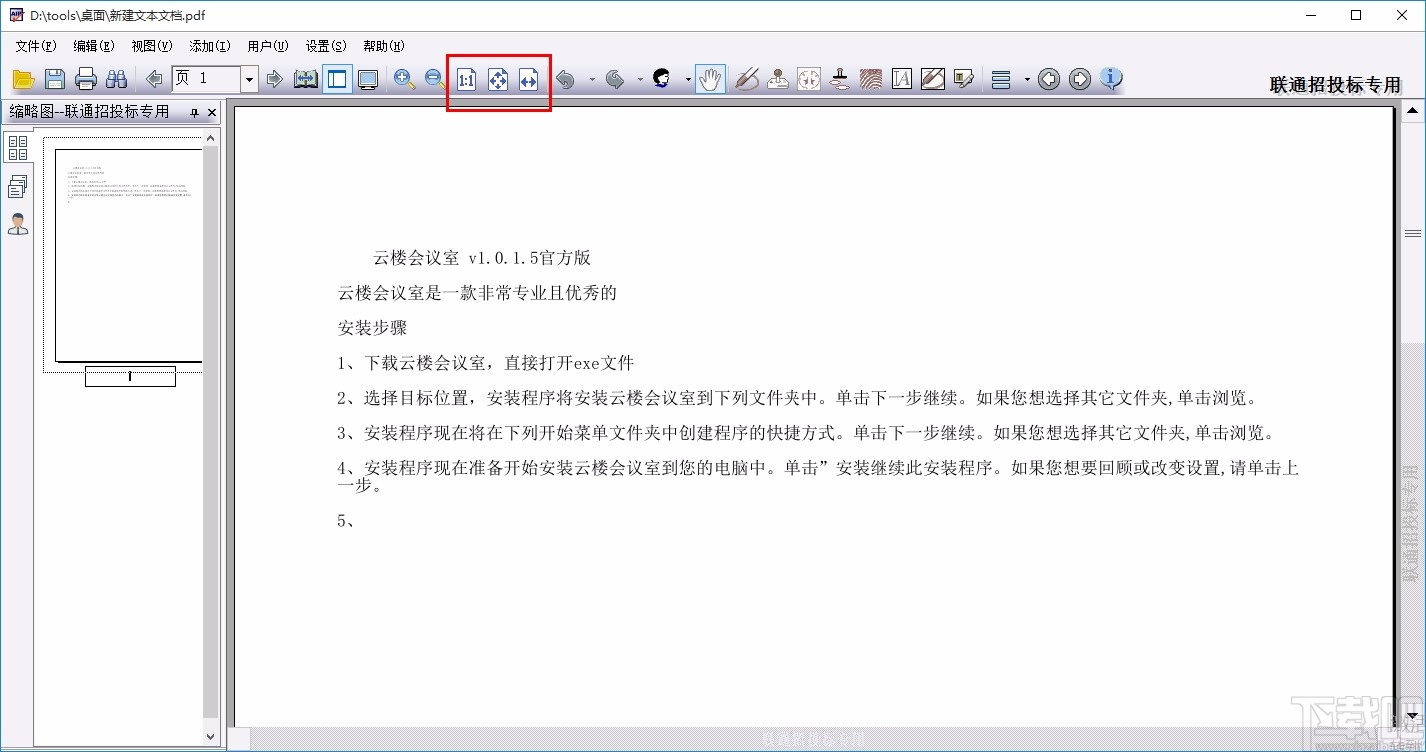Fit page width with horizontal-arrows icon

[x=529, y=79]
